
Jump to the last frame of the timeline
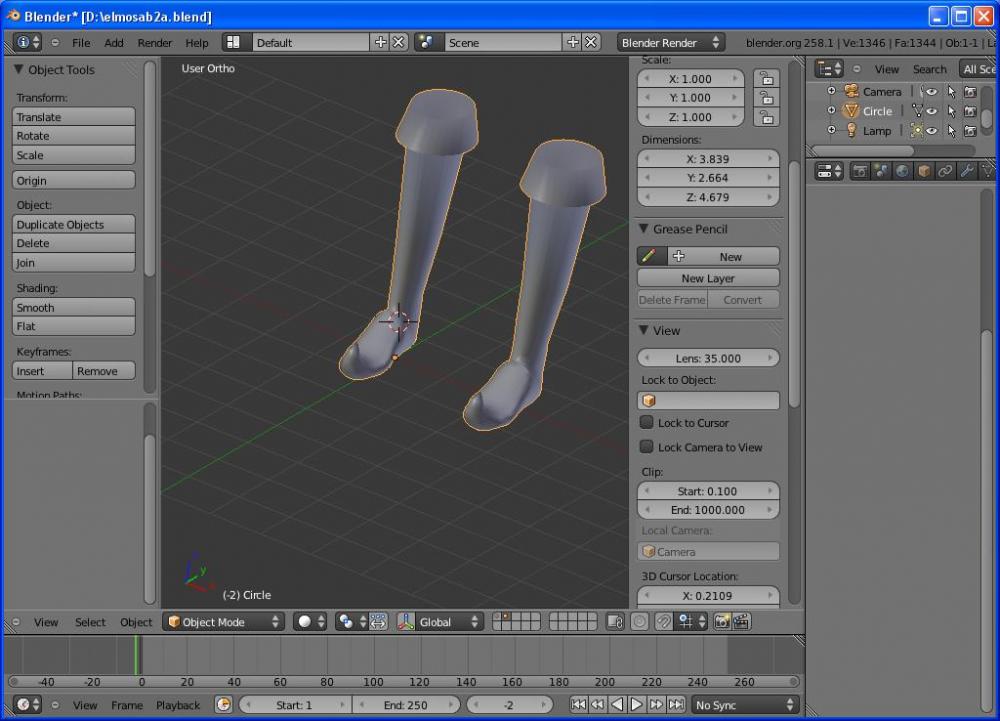point(677,705)
